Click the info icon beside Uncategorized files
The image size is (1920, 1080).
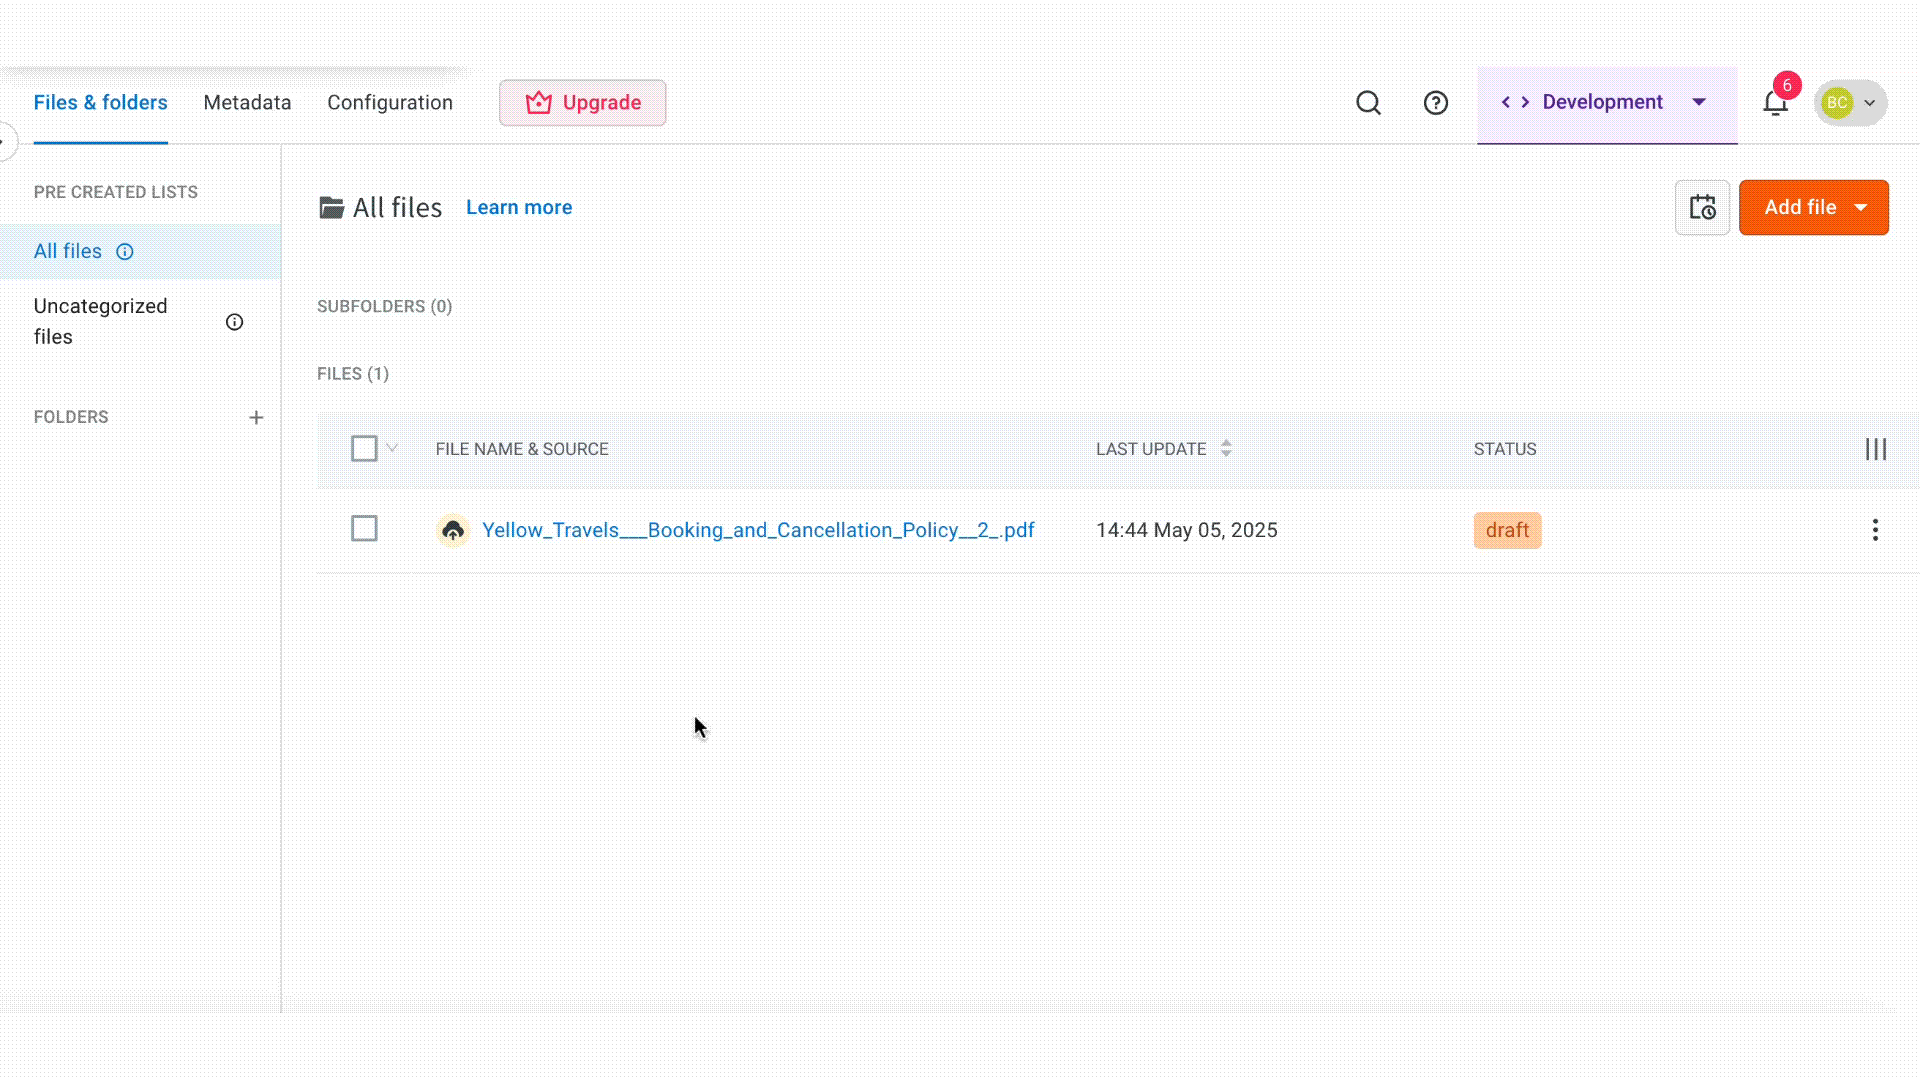tap(234, 322)
